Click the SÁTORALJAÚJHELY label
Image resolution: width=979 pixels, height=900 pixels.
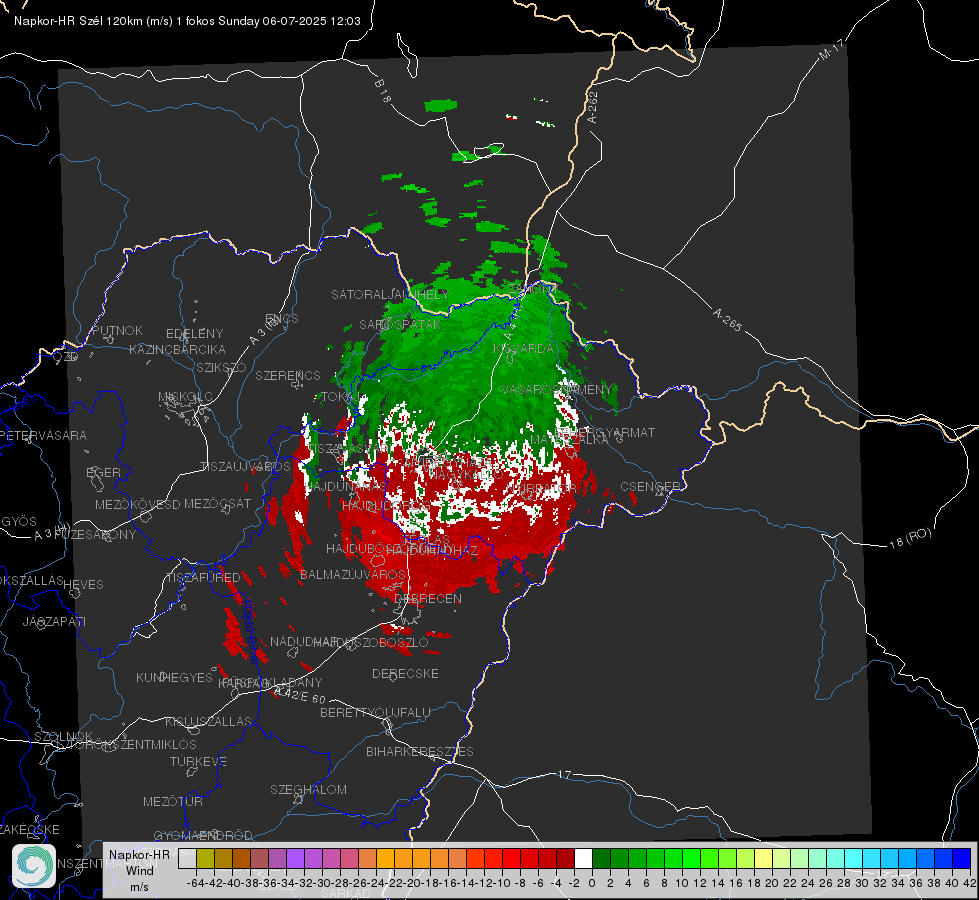click(390, 294)
